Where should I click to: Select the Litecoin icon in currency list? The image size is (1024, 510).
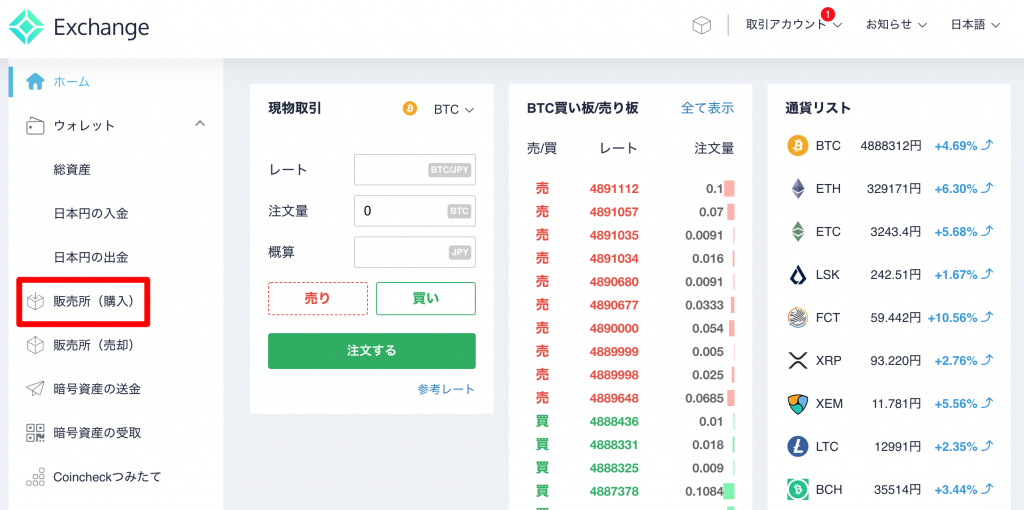click(797, 446)
